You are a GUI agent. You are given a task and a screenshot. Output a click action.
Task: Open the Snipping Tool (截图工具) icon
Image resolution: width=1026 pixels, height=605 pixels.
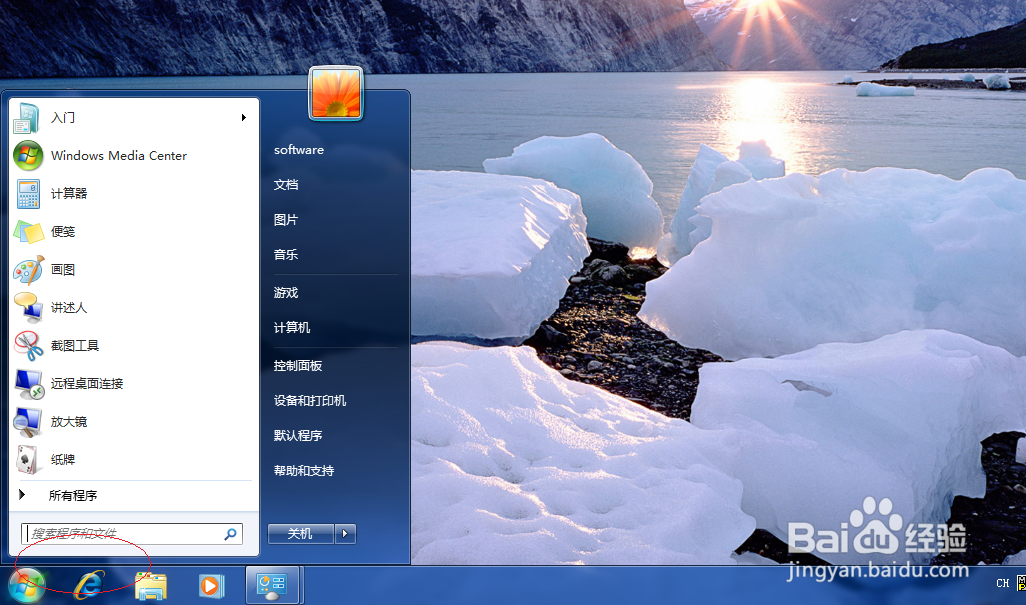coord(28,345)
